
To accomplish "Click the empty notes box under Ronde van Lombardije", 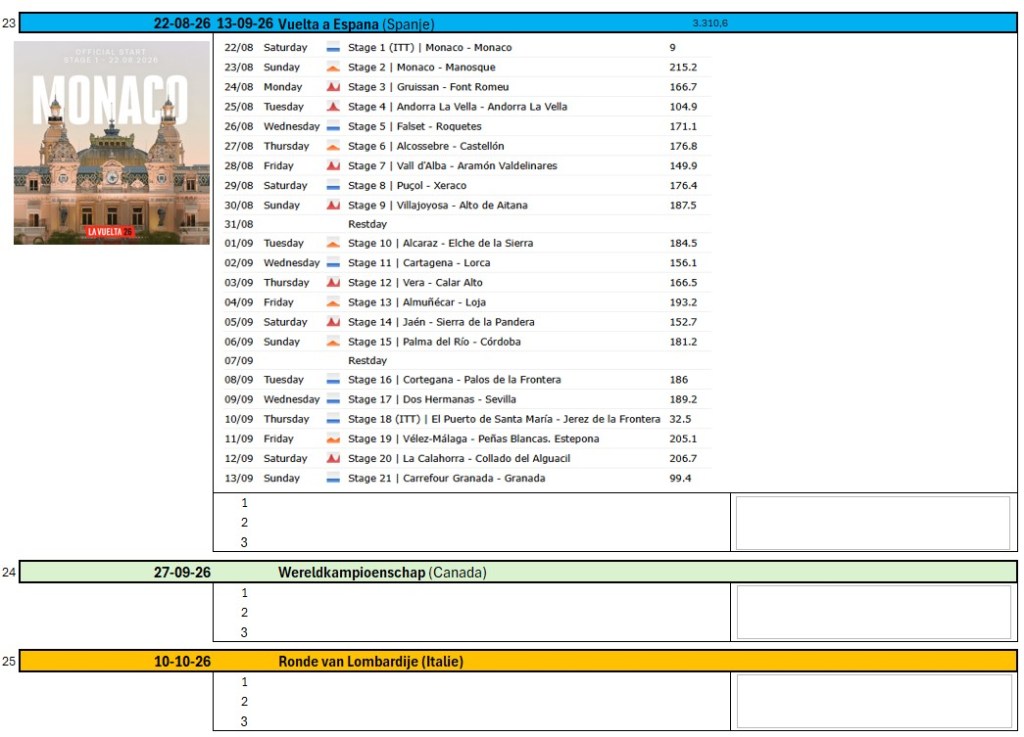I will [x=873, y=701].
